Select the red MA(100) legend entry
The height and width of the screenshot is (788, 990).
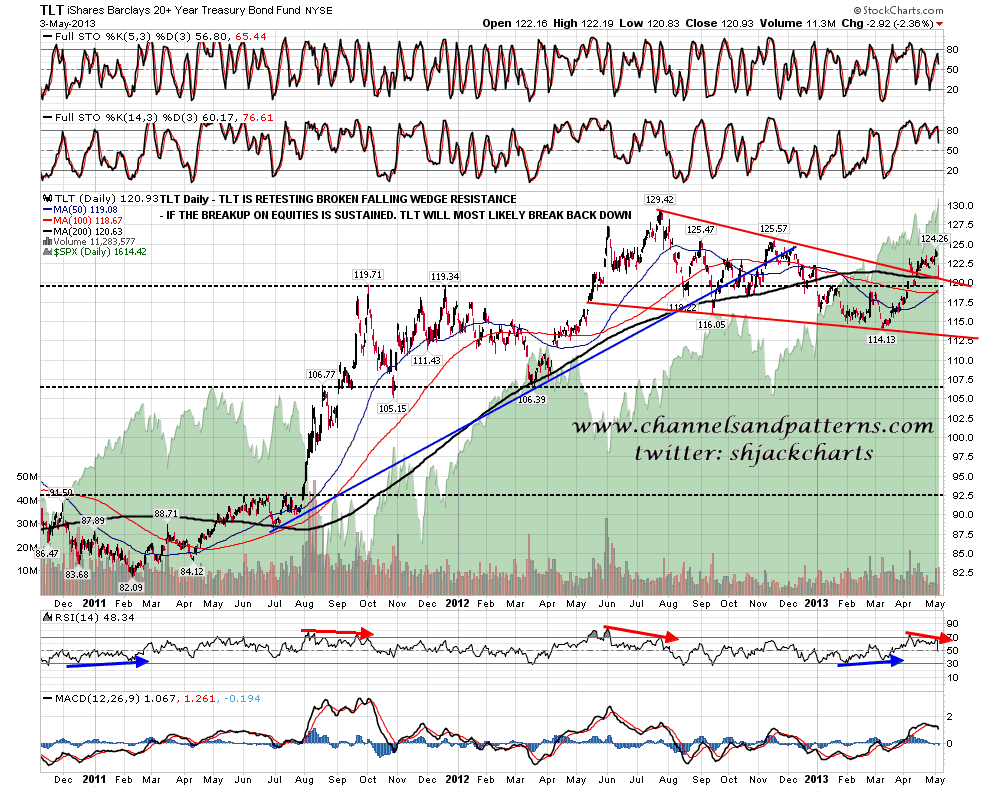coord(82,222)
